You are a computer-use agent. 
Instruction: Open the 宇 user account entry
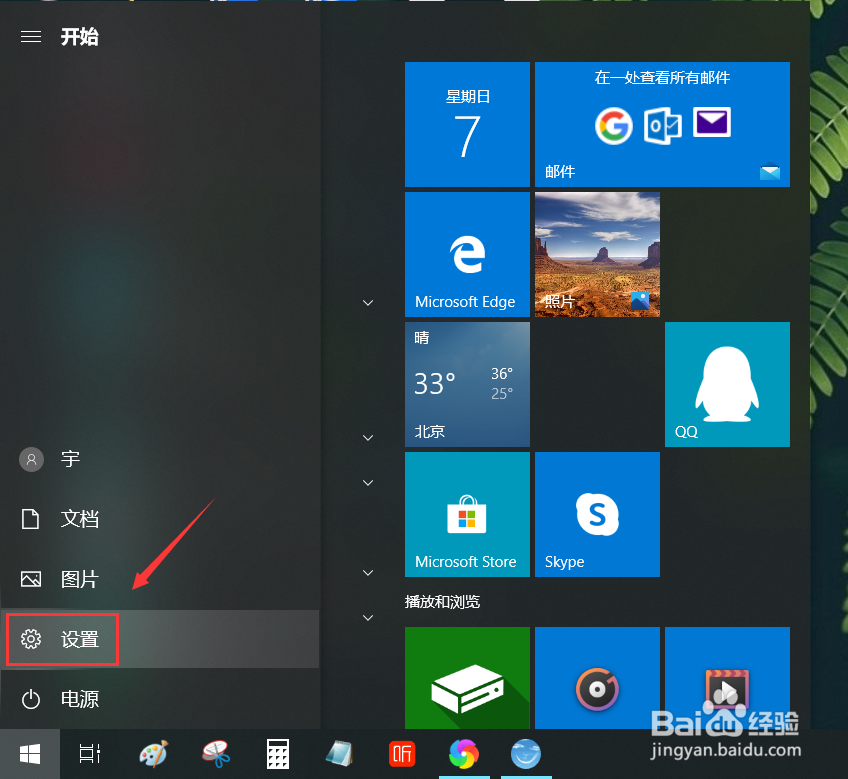pyautogui.click(x=160, y=459)
